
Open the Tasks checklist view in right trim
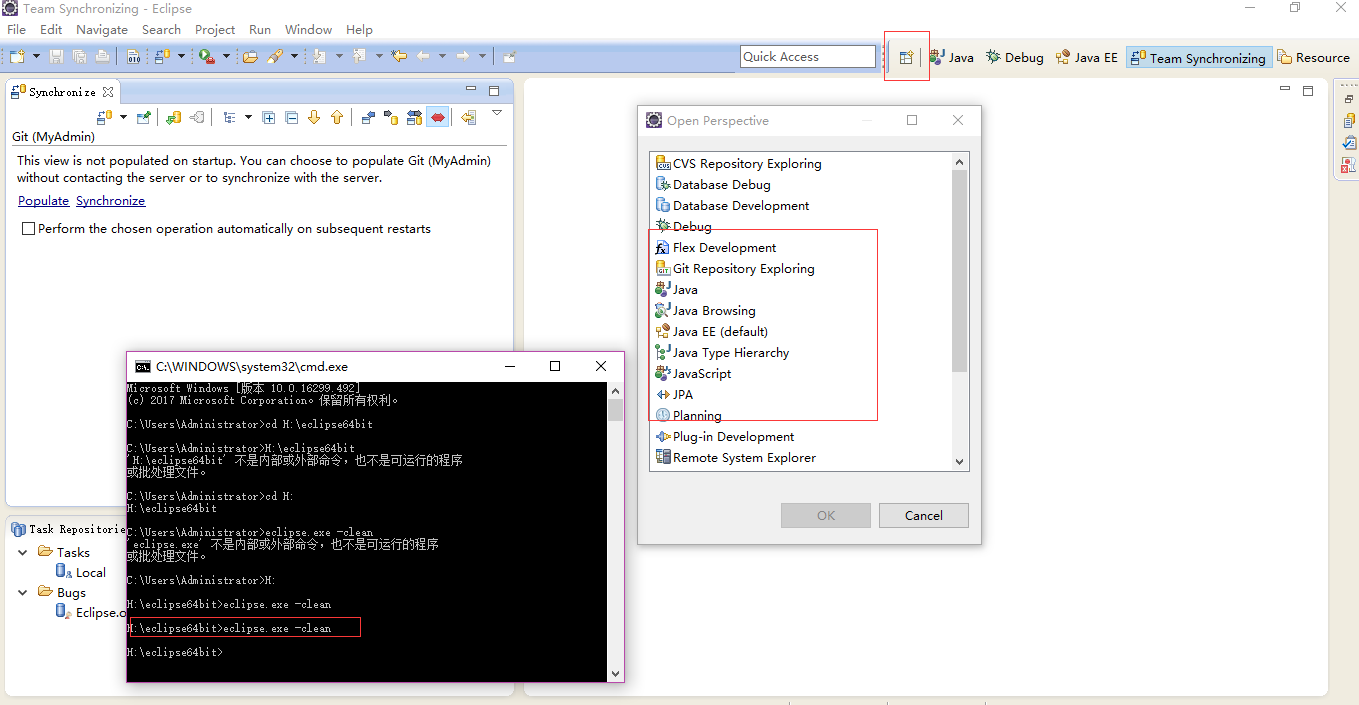coord(1348,143)
